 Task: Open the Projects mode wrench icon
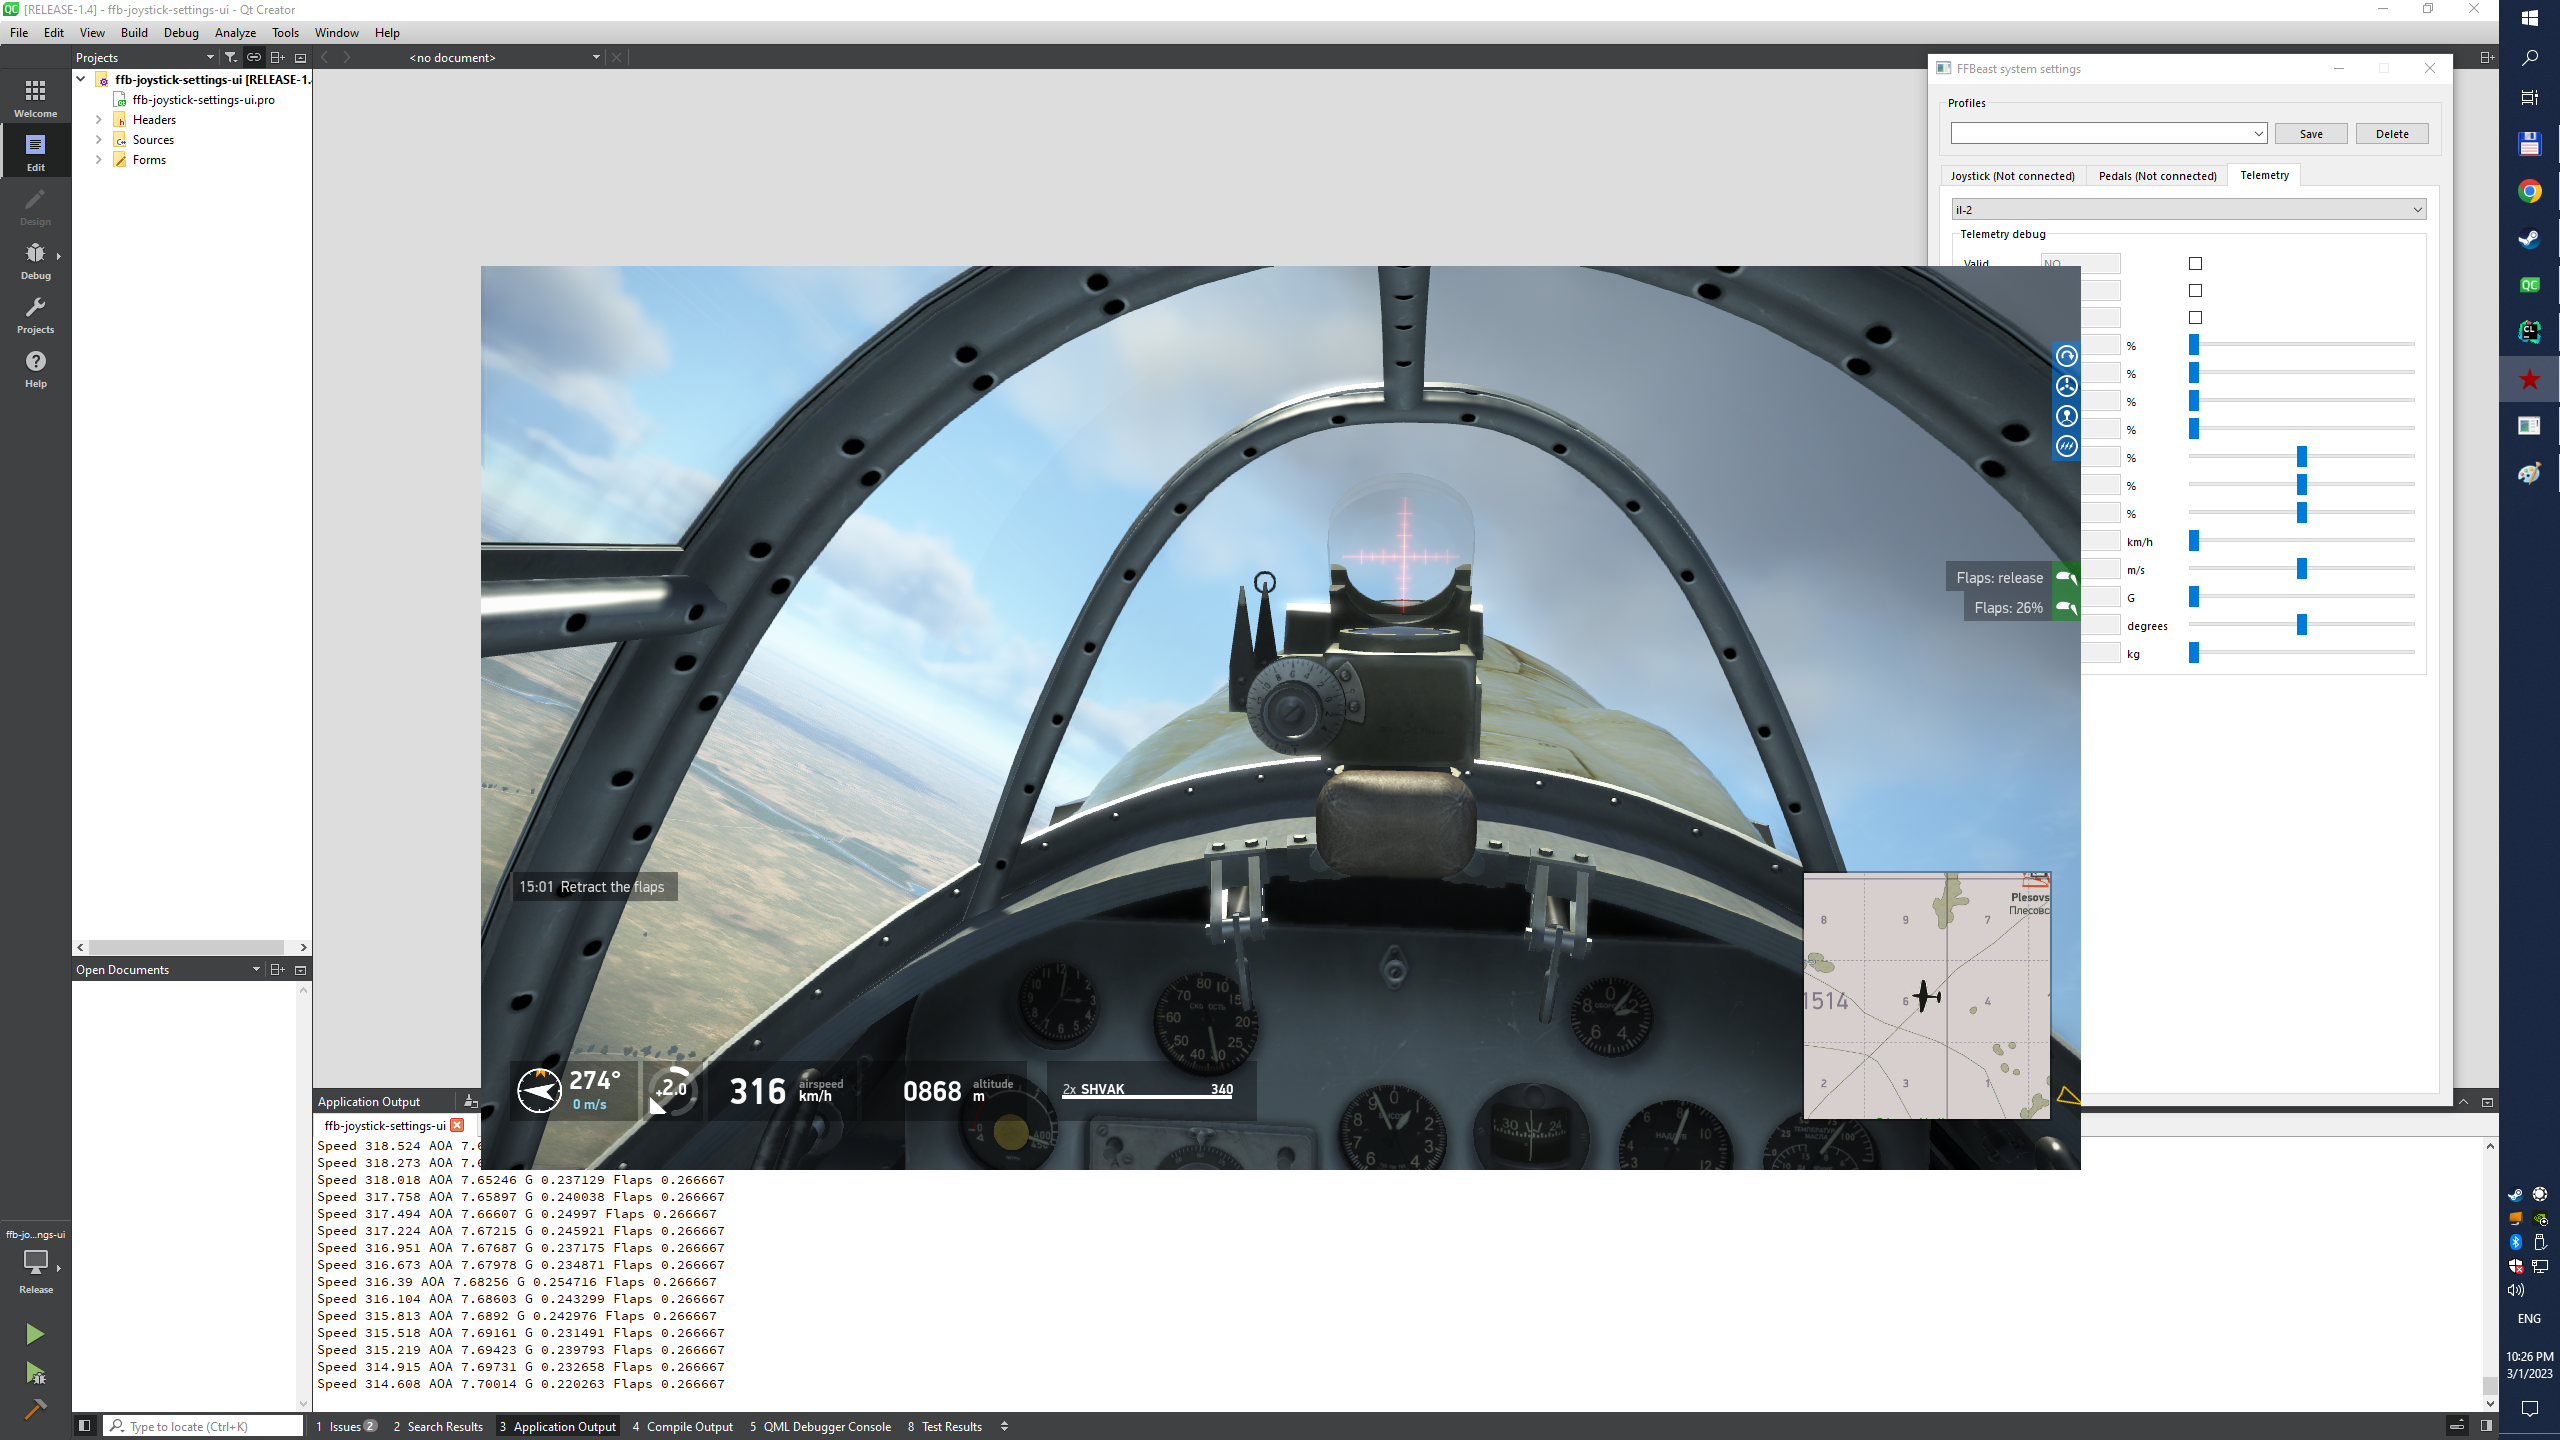(x=35, y=314)
